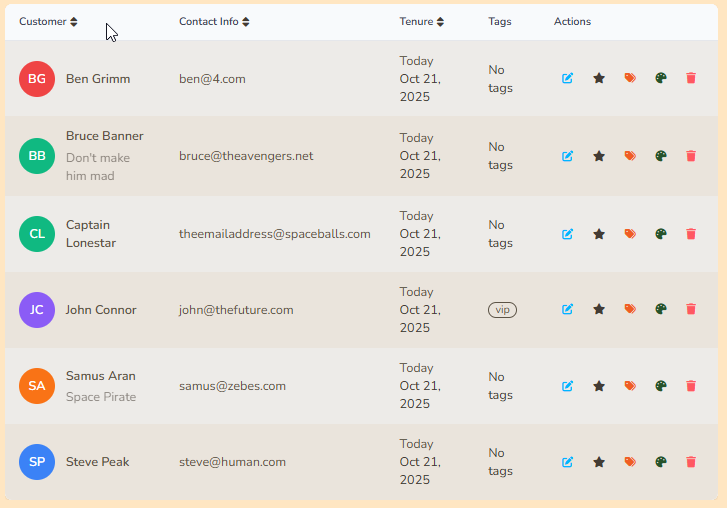Click the green CL avatar circle

(37, 234)
